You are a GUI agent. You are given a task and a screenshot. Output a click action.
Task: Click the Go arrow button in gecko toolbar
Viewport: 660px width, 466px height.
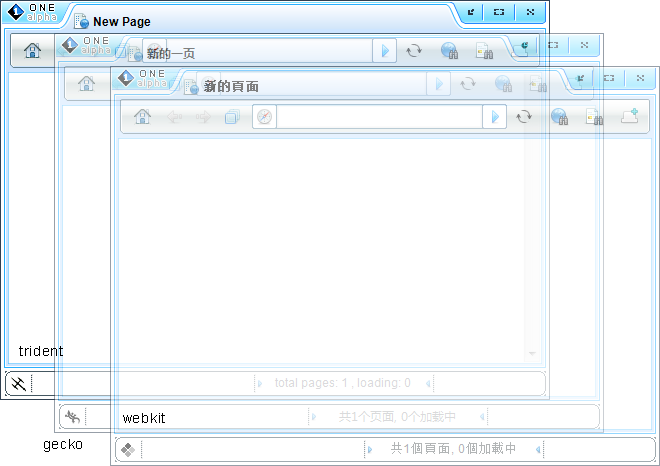439,83
